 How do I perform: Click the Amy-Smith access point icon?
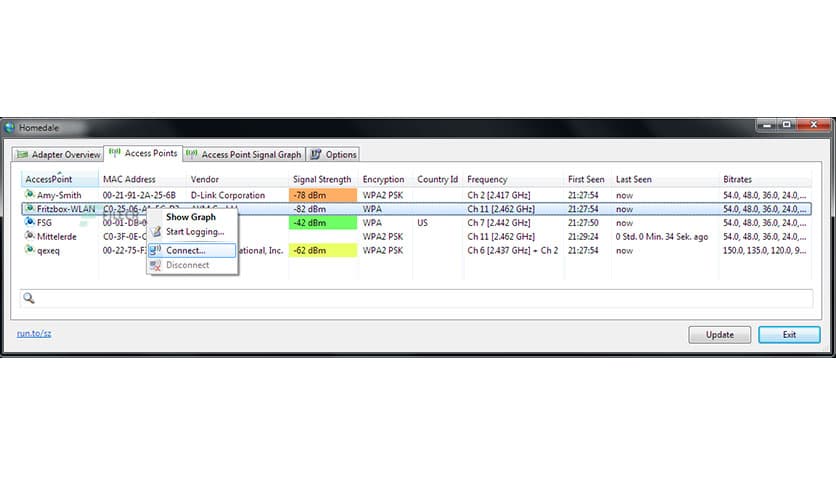(x=28, y=195)
